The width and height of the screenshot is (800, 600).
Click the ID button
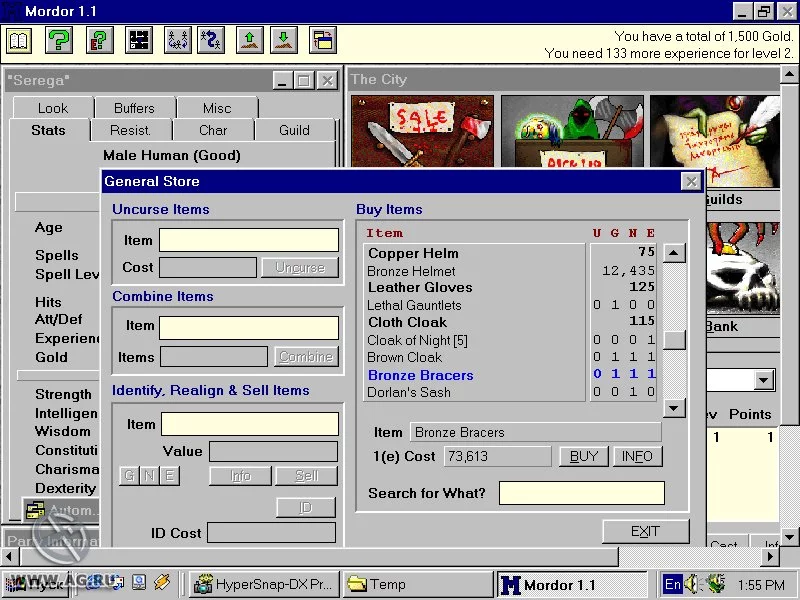tap(306, 508)
